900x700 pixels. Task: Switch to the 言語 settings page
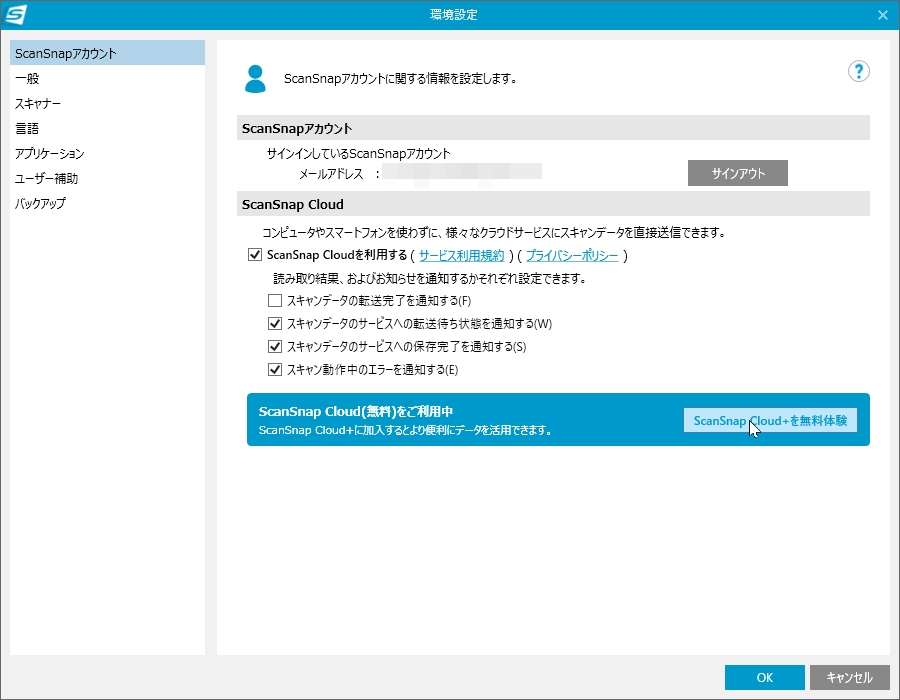pos(107,129)
